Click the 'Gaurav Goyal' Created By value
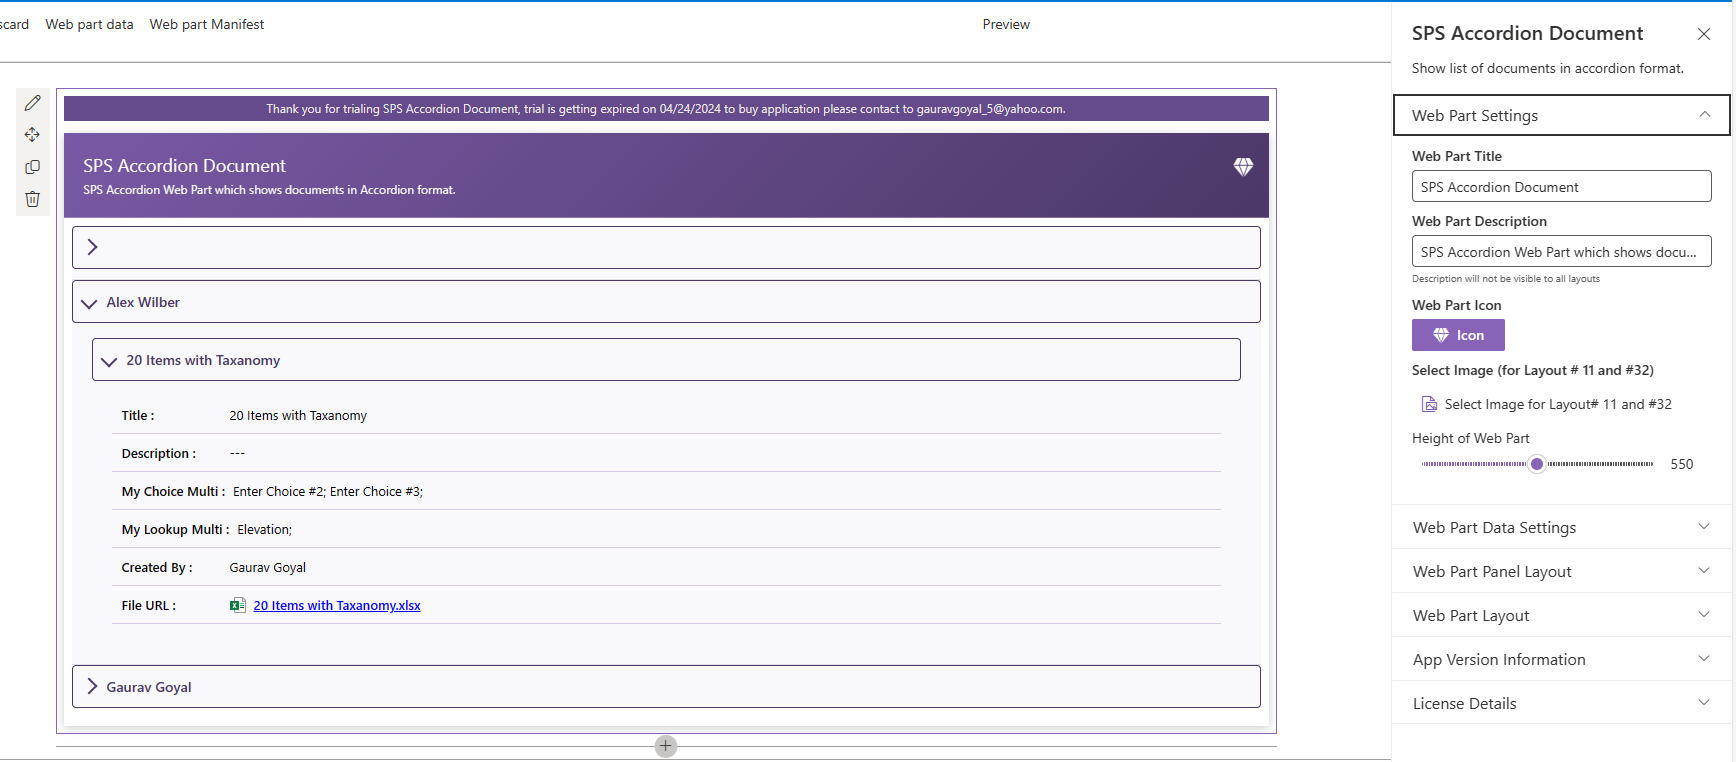 (268, 567)
